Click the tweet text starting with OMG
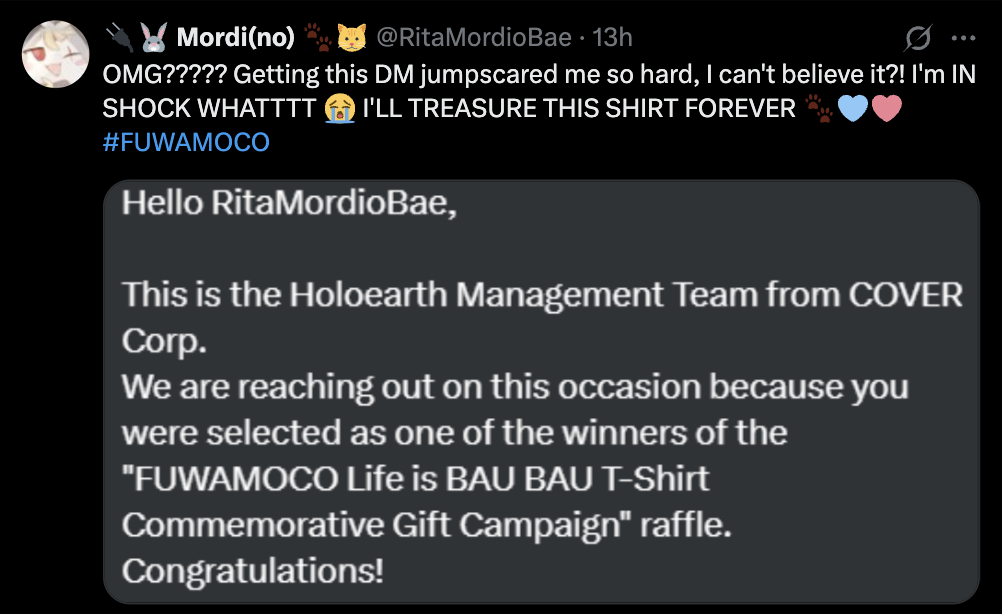Viewport: 1002px width, 614px height. [539, 91]
